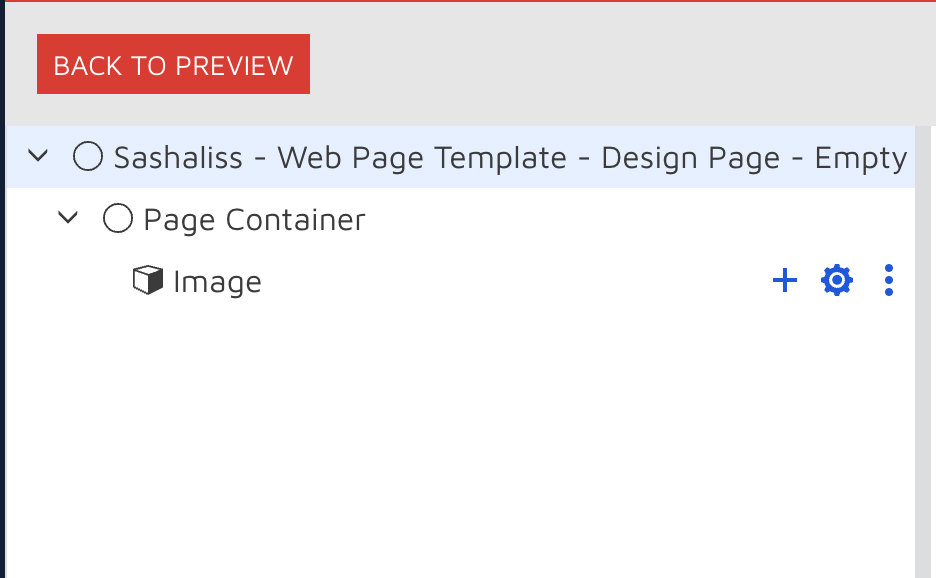Viewport: 936px width, 578px height.
Task: Select the radio circle beside Sashaliss template
Action: 88,157
